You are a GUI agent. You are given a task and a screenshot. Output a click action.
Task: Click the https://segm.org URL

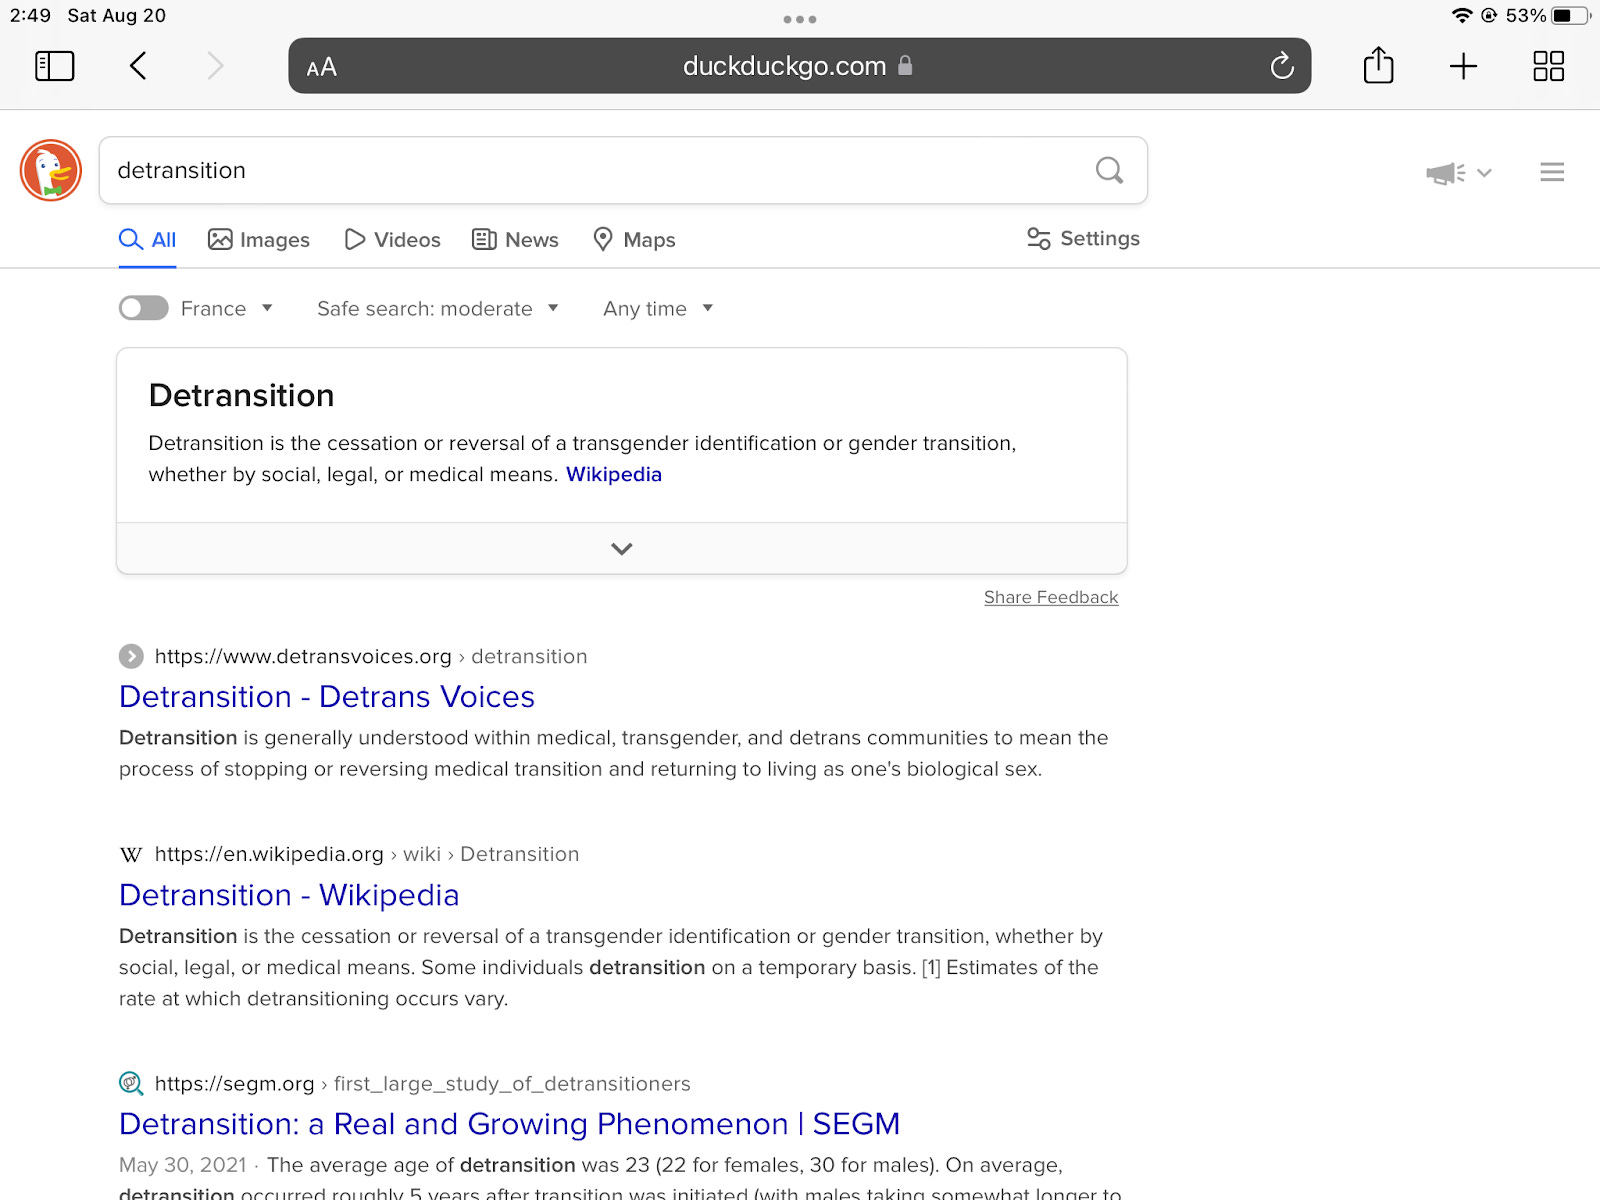(235, 1084)
